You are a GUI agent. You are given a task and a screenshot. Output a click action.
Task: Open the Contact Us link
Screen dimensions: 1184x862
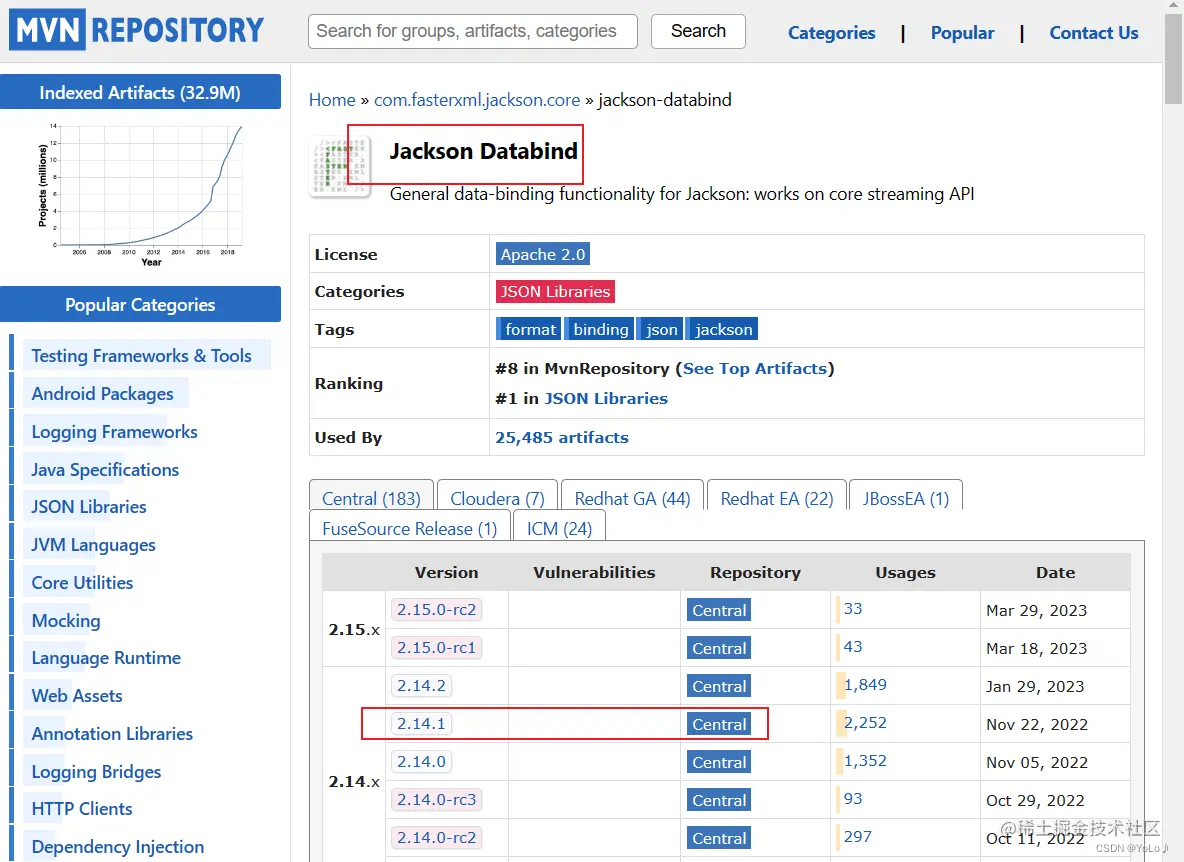(x=1093, y=33)
